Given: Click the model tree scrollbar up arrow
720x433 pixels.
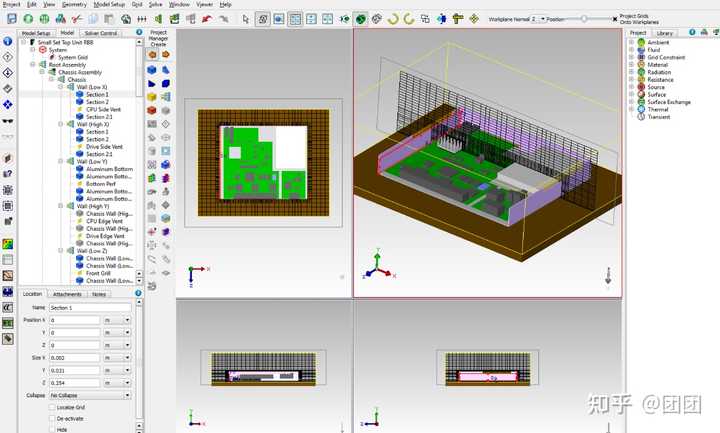Looking at the screenshot, I should coord(139,42).
